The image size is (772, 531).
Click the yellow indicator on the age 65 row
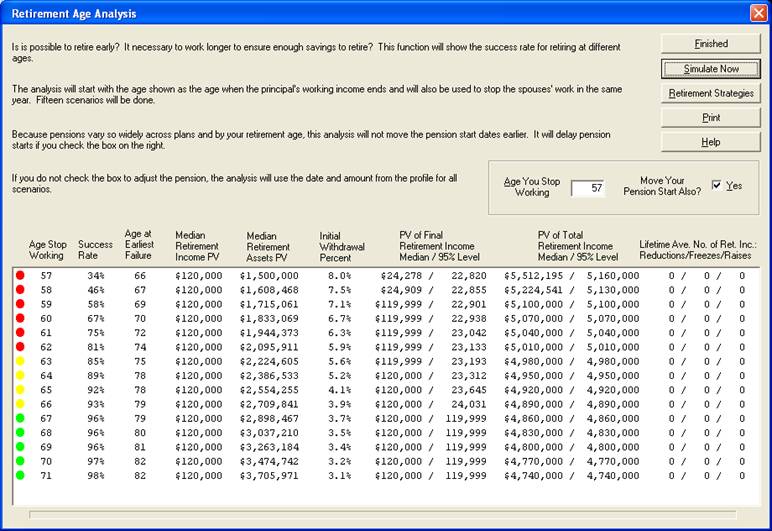pos(19,391)
